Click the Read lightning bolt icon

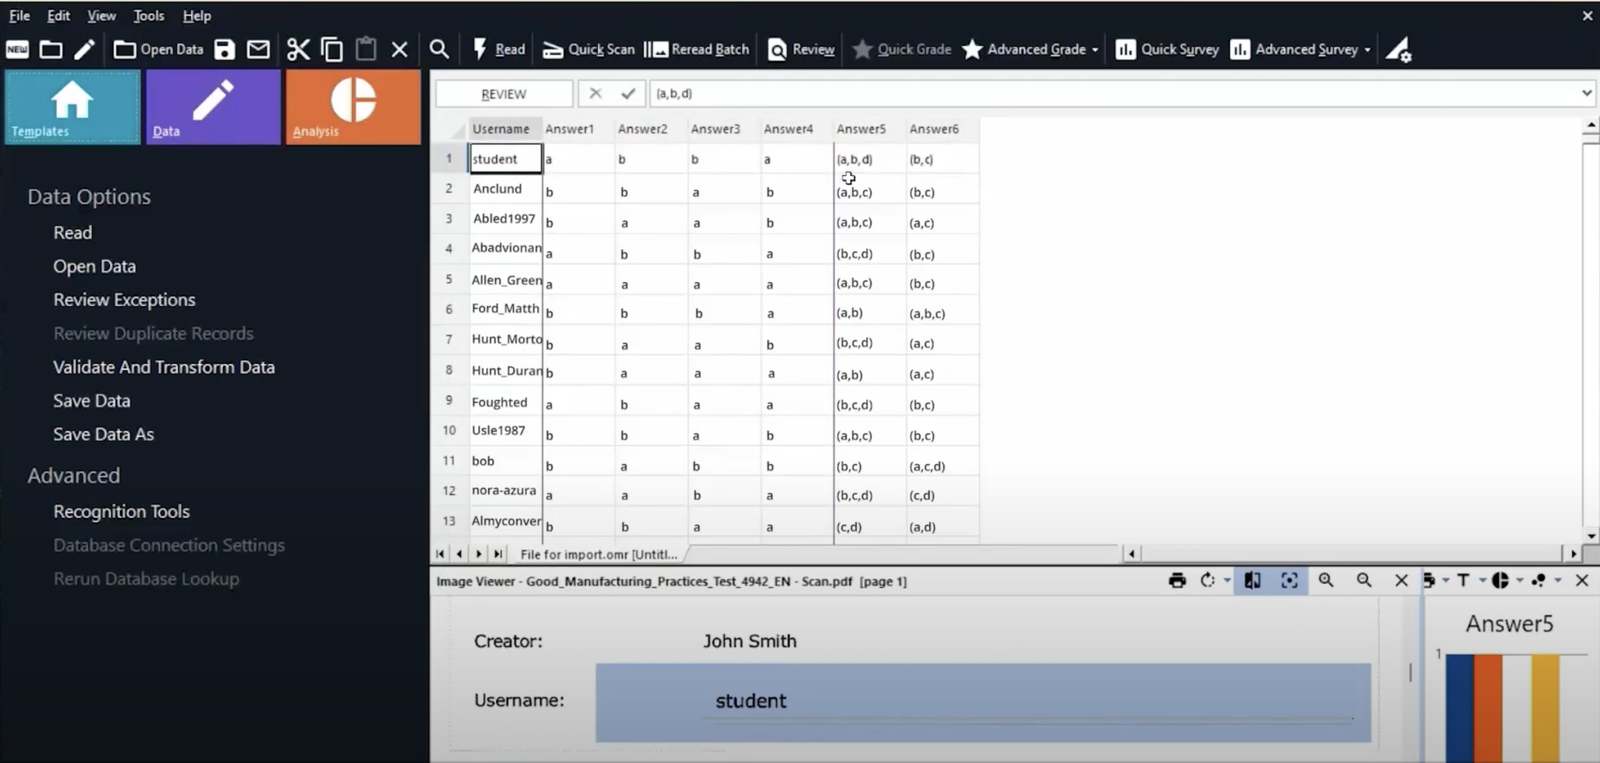tap(480, 49)
